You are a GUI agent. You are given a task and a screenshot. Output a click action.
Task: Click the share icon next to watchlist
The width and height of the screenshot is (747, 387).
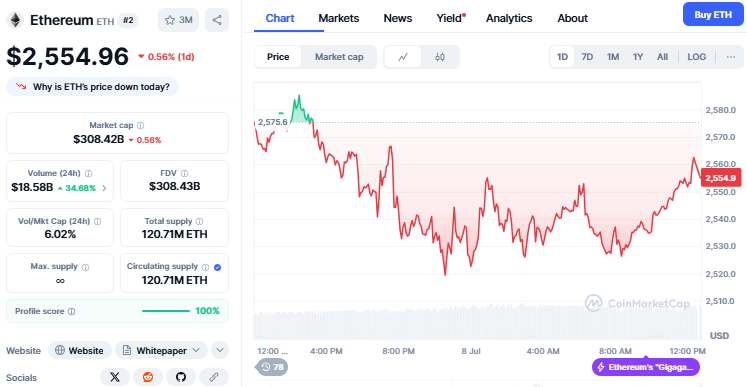(x=217, y=20)
